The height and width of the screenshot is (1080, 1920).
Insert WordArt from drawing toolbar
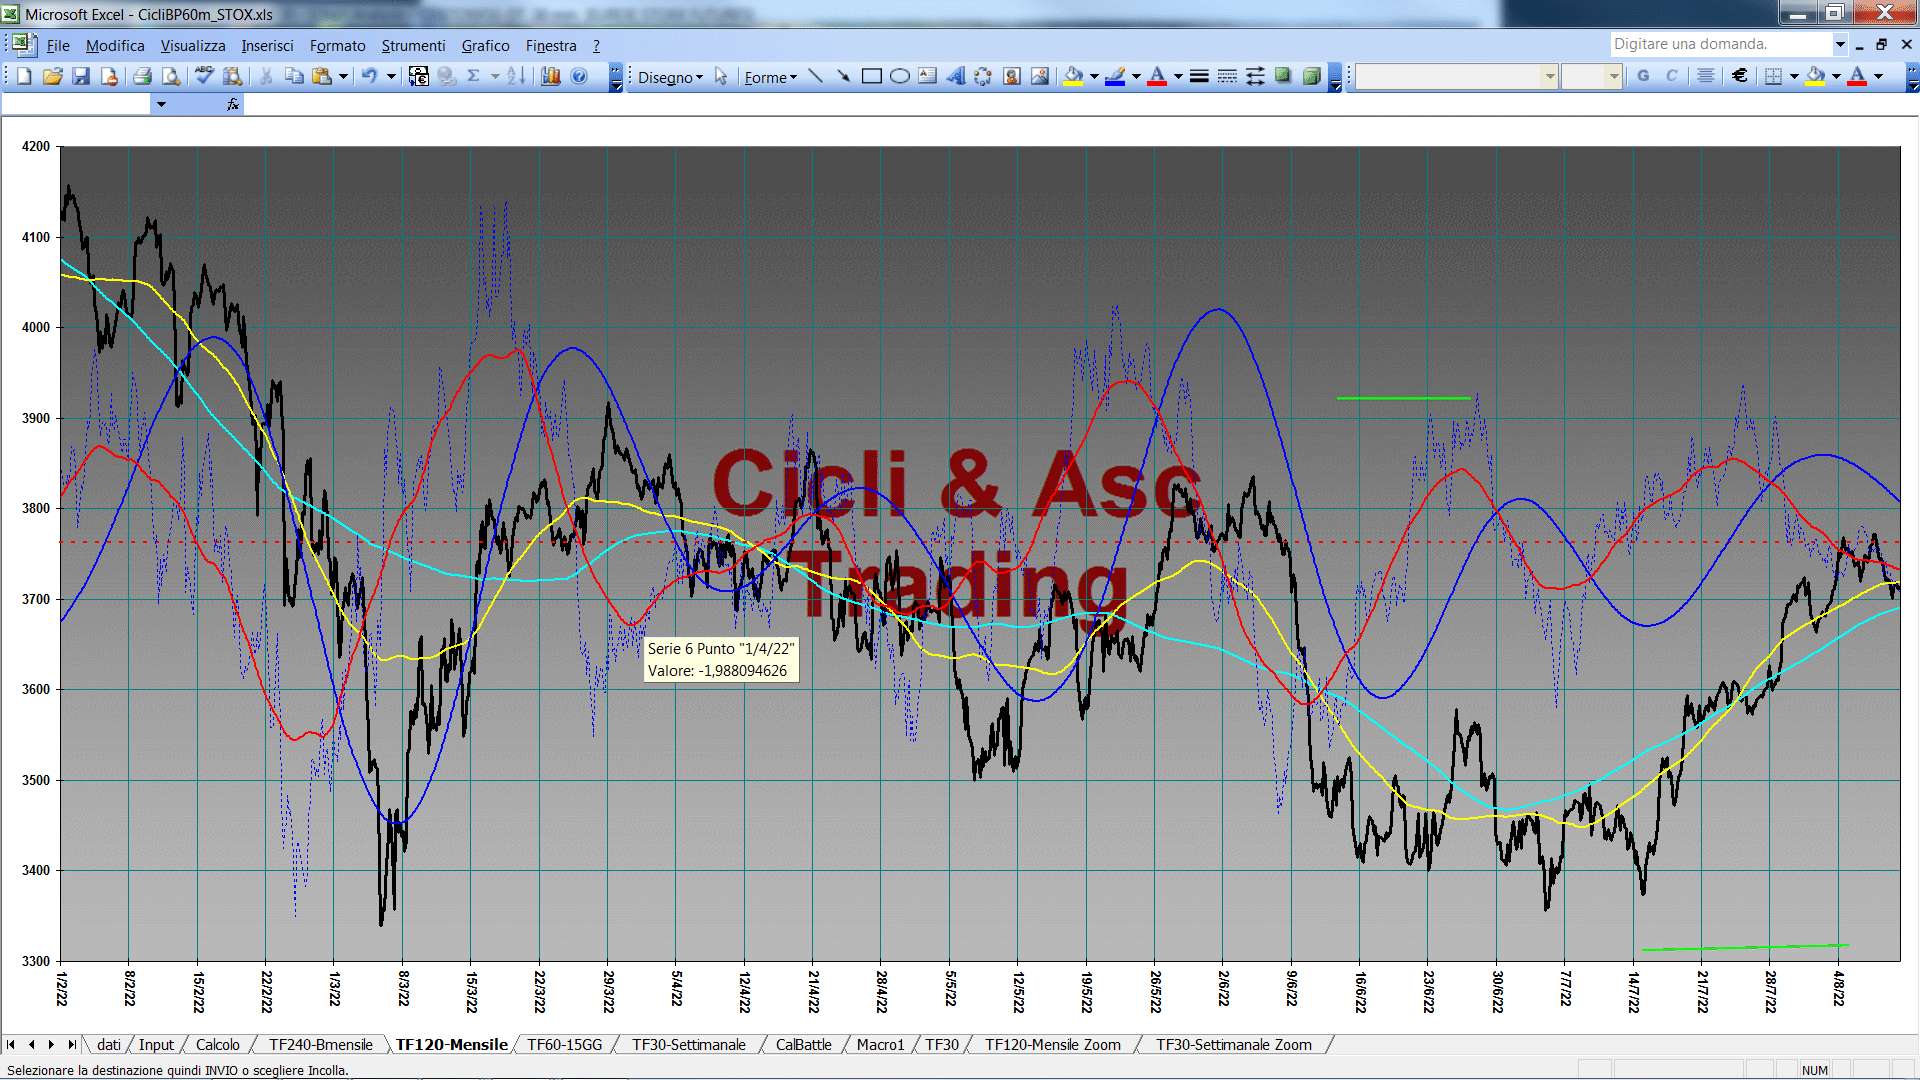pos(956,76)
